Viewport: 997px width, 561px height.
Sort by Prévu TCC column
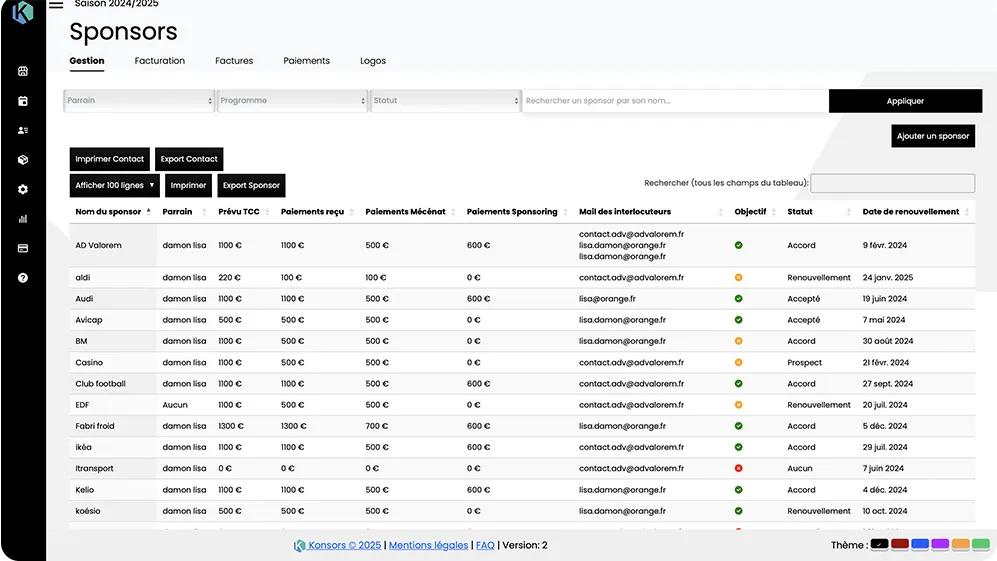tap(244, 212)
